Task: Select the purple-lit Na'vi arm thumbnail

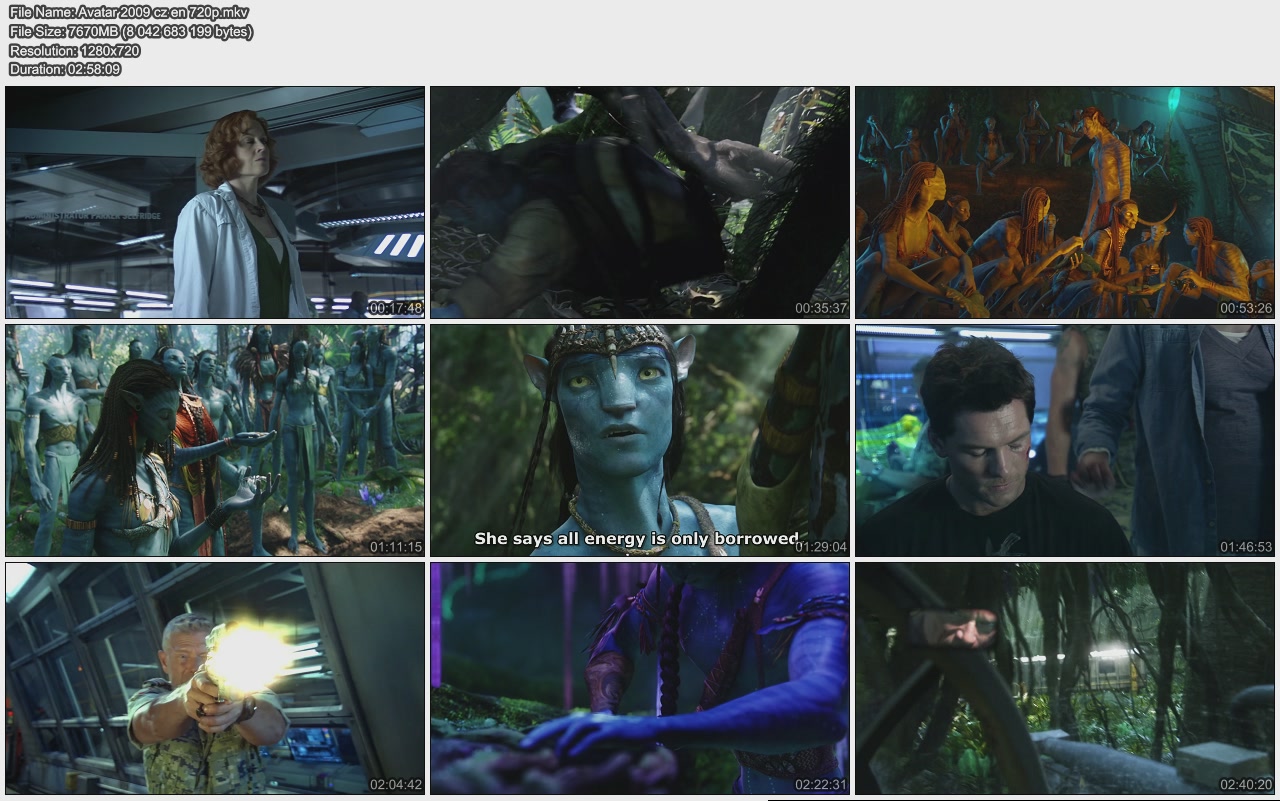Action: (640, 678)
